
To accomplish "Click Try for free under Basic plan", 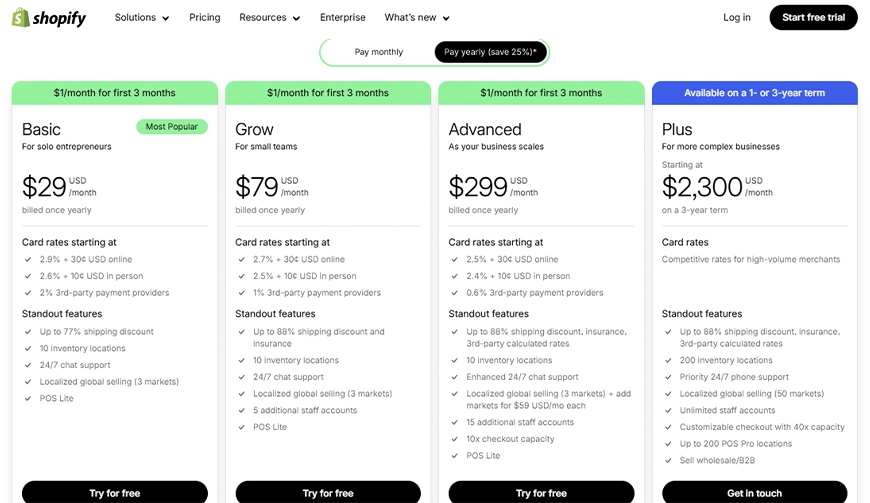I will pos(115,492).
